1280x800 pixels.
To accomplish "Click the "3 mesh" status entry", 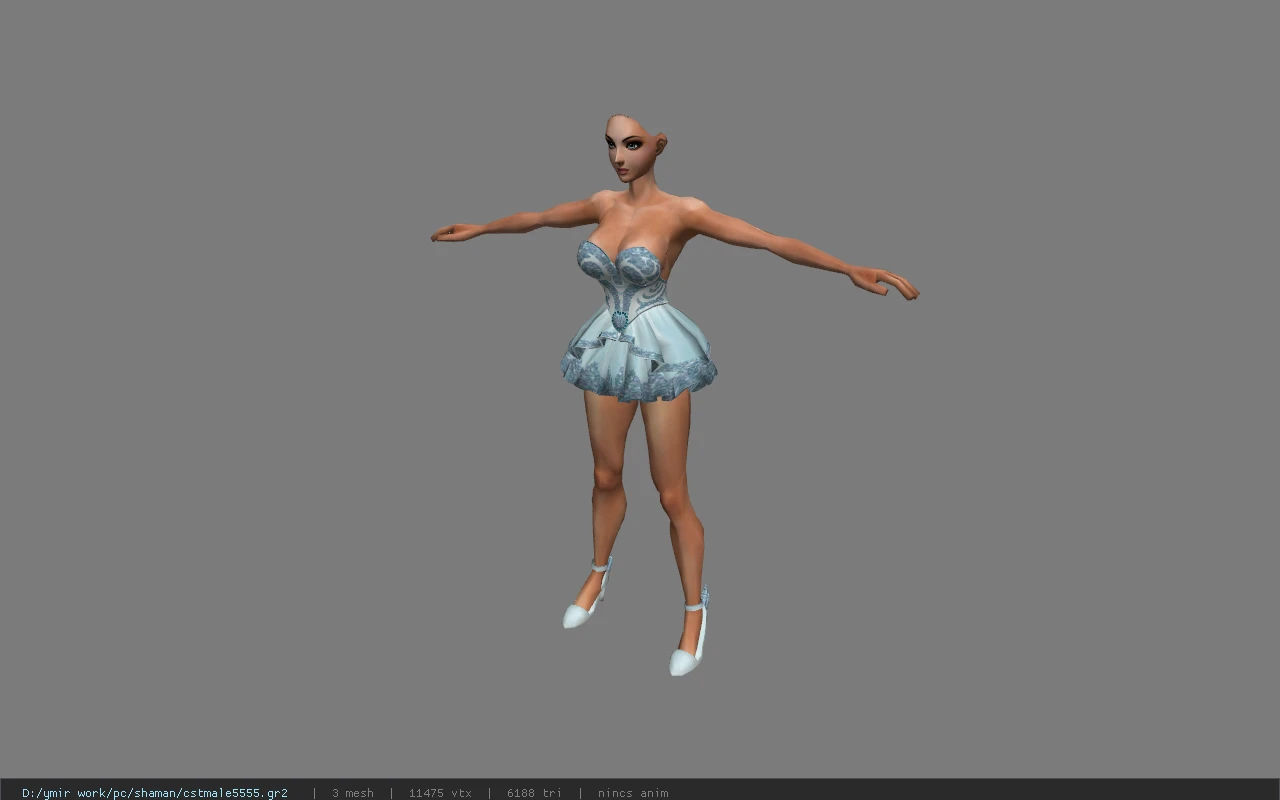I will (x=353, y=793).
